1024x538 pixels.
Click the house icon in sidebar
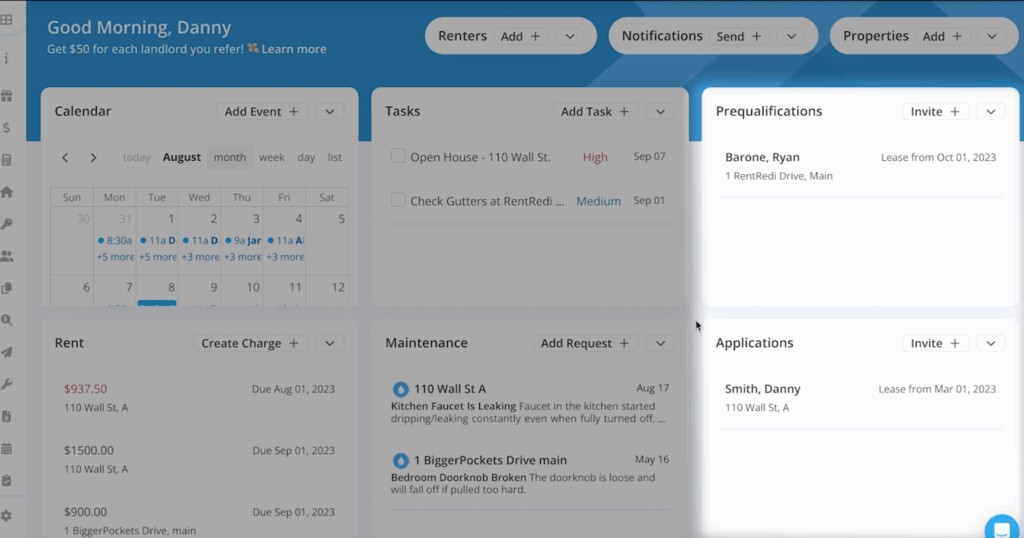point(7,192)
